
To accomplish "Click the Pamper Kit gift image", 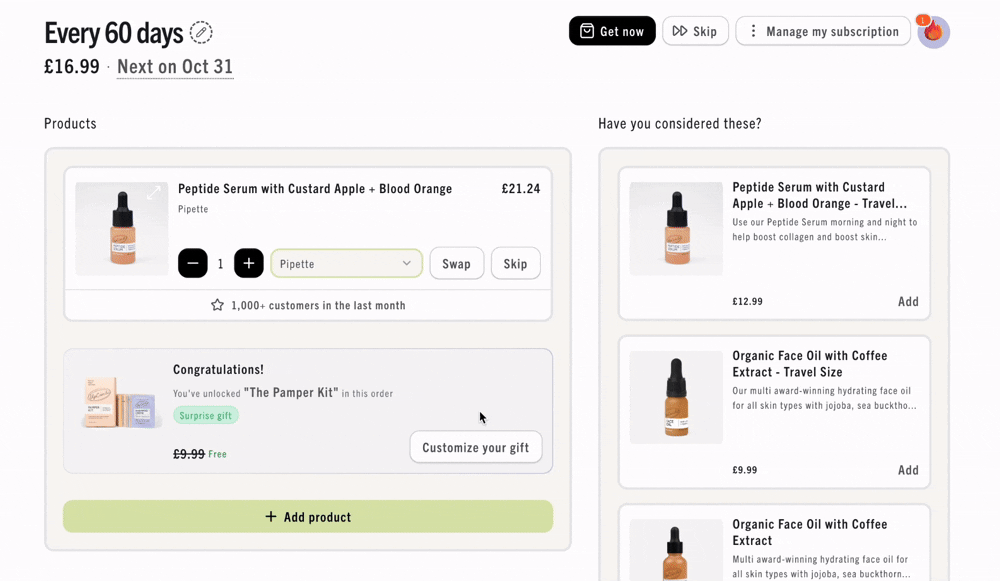I will pyautogui.click(x=120, y=402).
